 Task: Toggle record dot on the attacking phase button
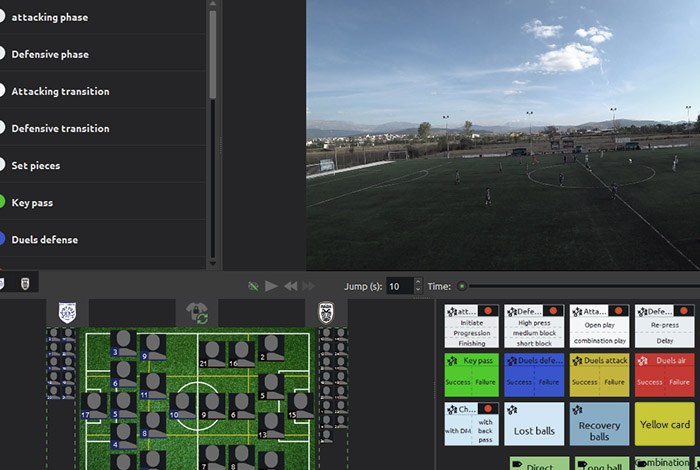[490, 313]
